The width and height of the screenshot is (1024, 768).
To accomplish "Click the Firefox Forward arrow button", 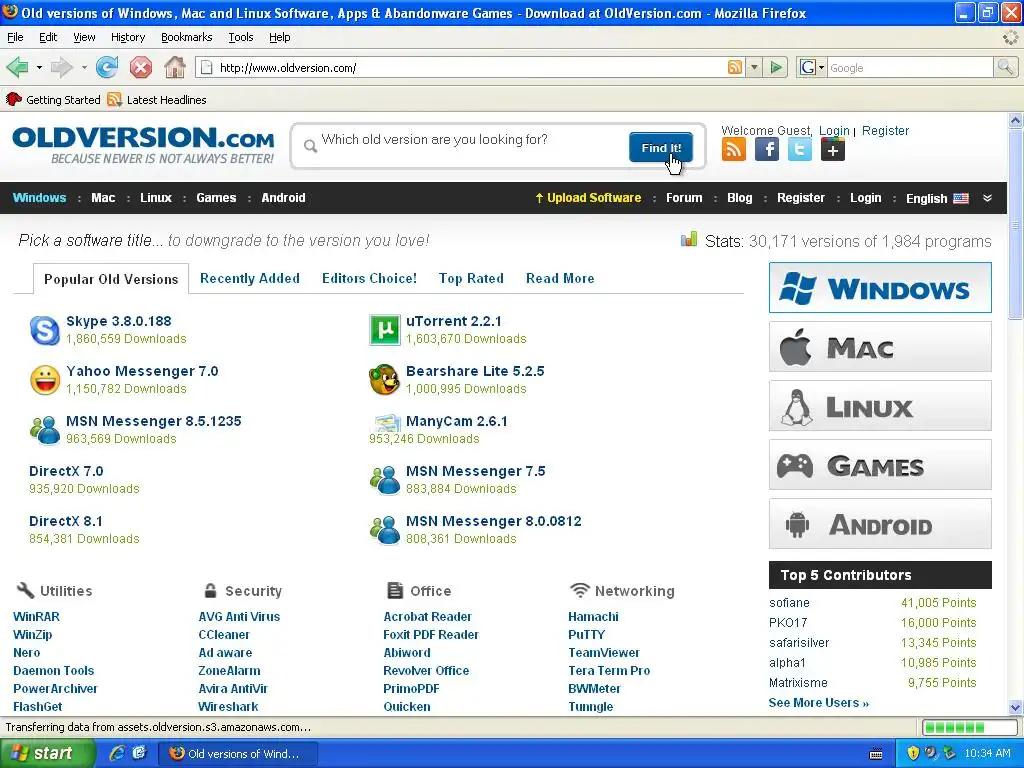I will pyautogui.click(x=61, y=67).
